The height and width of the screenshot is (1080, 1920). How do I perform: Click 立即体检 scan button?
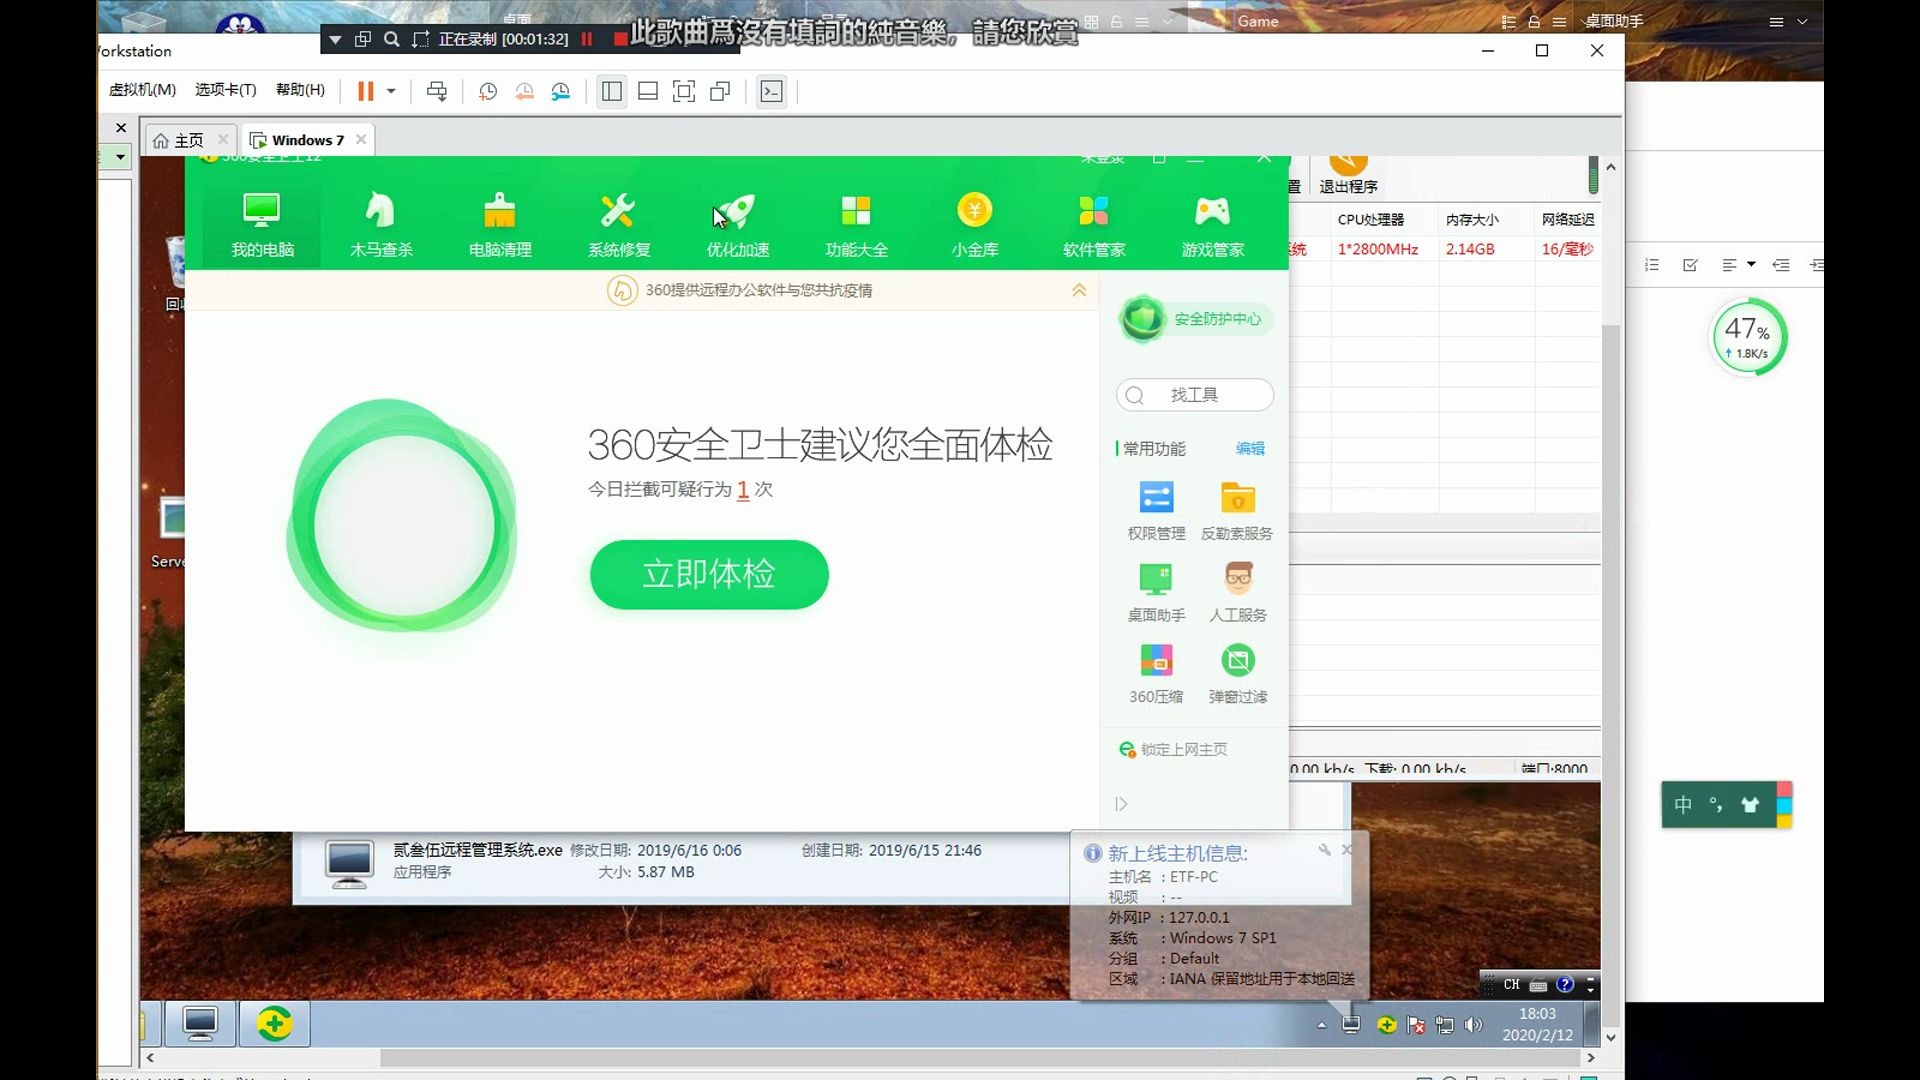709,574
